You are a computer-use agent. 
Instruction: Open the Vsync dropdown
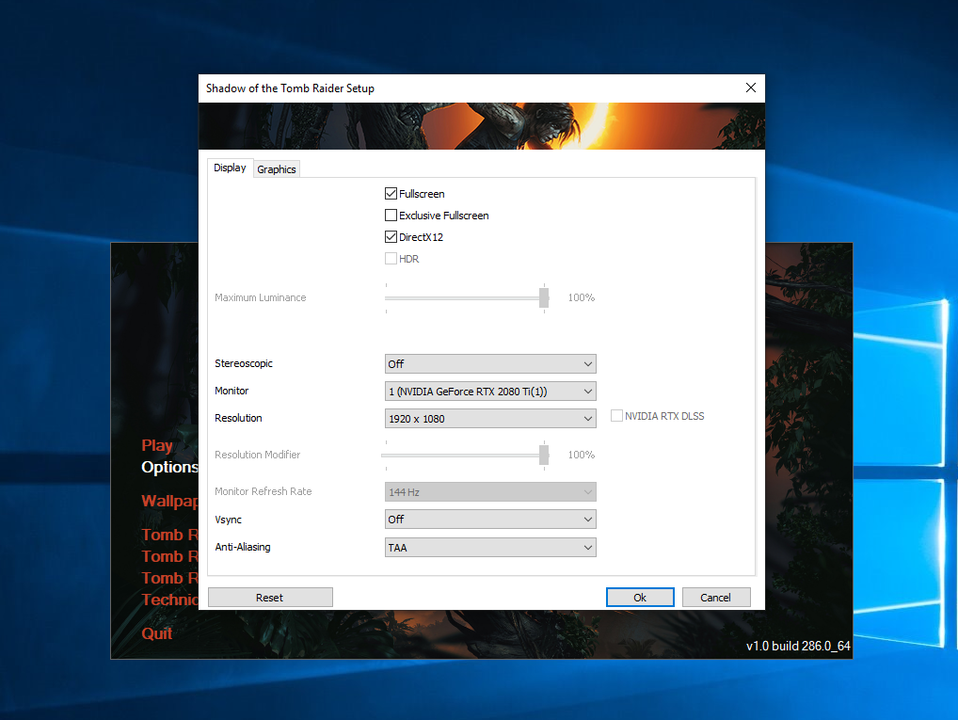(x=490, y=519)
